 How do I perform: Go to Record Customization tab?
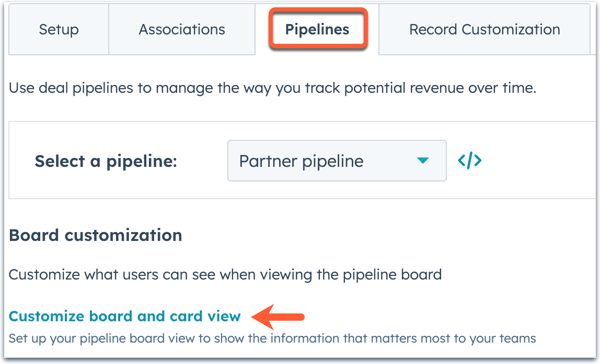tap(484, 29)
